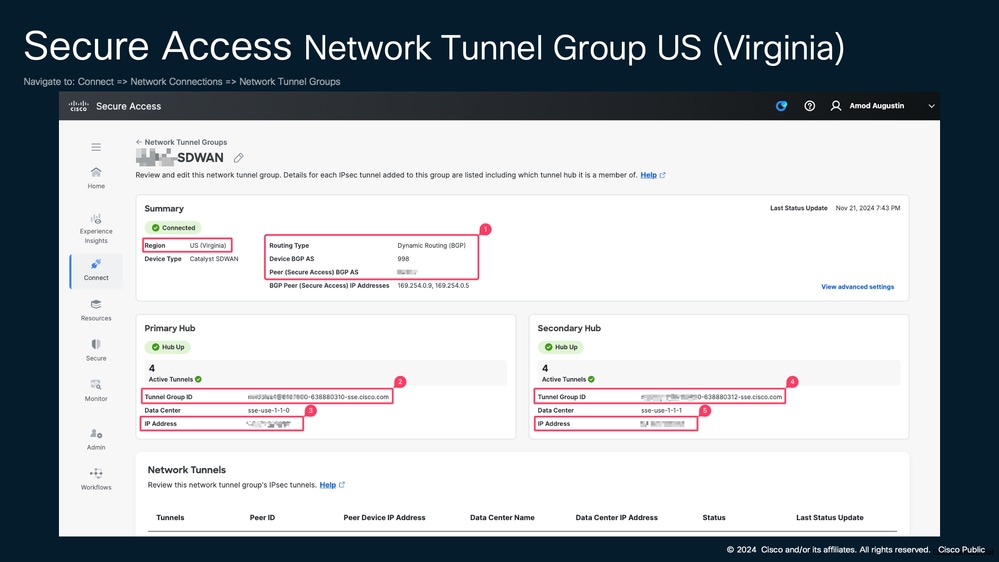999x562 pixels.
Task: Open Monitor in sidebar
Action: 96,391
